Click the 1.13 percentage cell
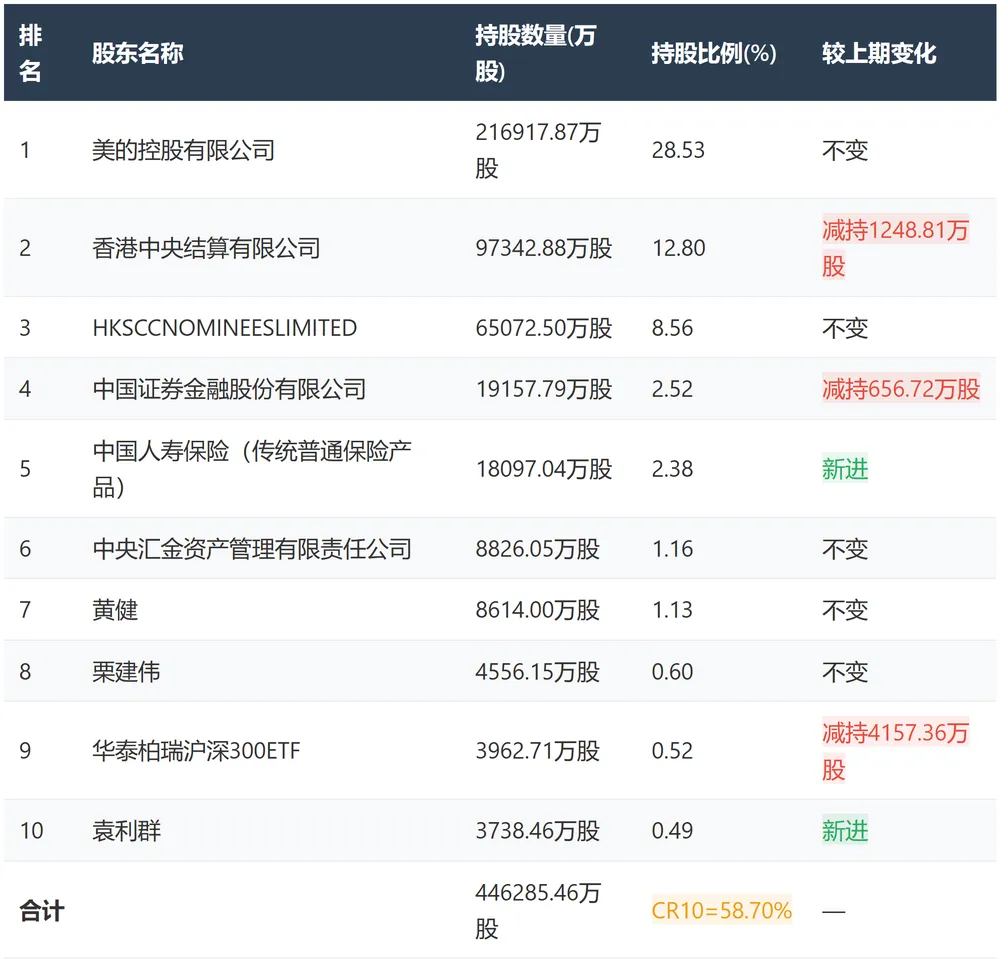Image resolution: width=1000 pixels, height=962 pixels. 672,610
